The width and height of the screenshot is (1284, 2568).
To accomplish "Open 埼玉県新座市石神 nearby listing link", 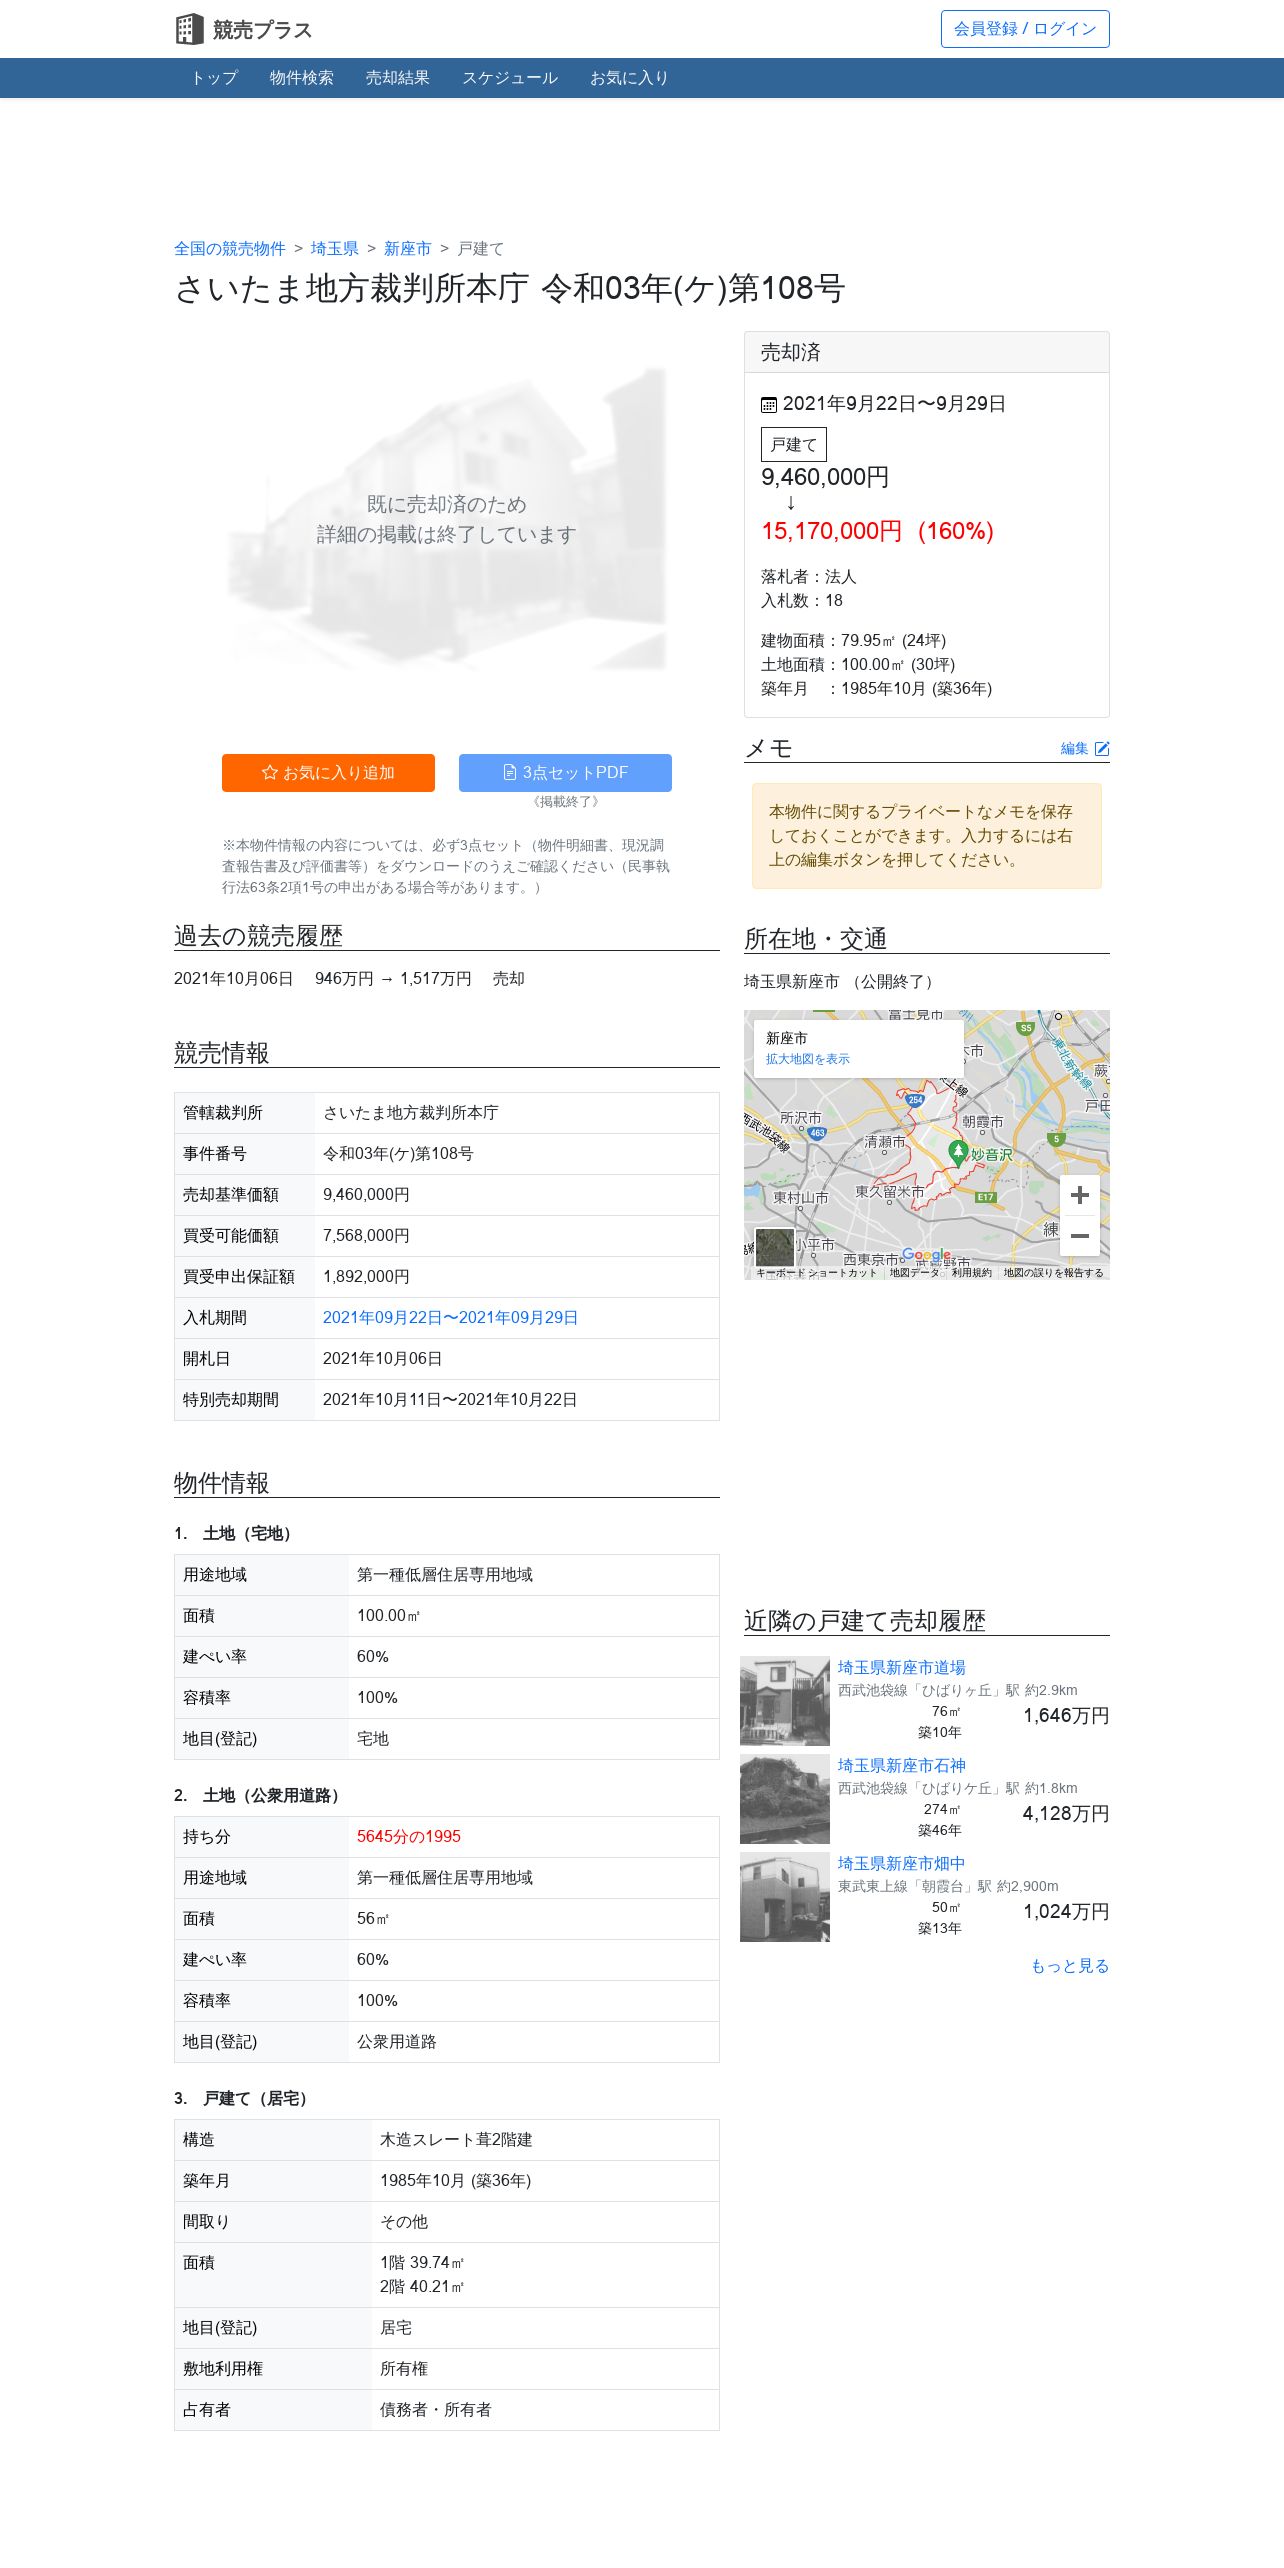I will click(x=902, y=1766).
